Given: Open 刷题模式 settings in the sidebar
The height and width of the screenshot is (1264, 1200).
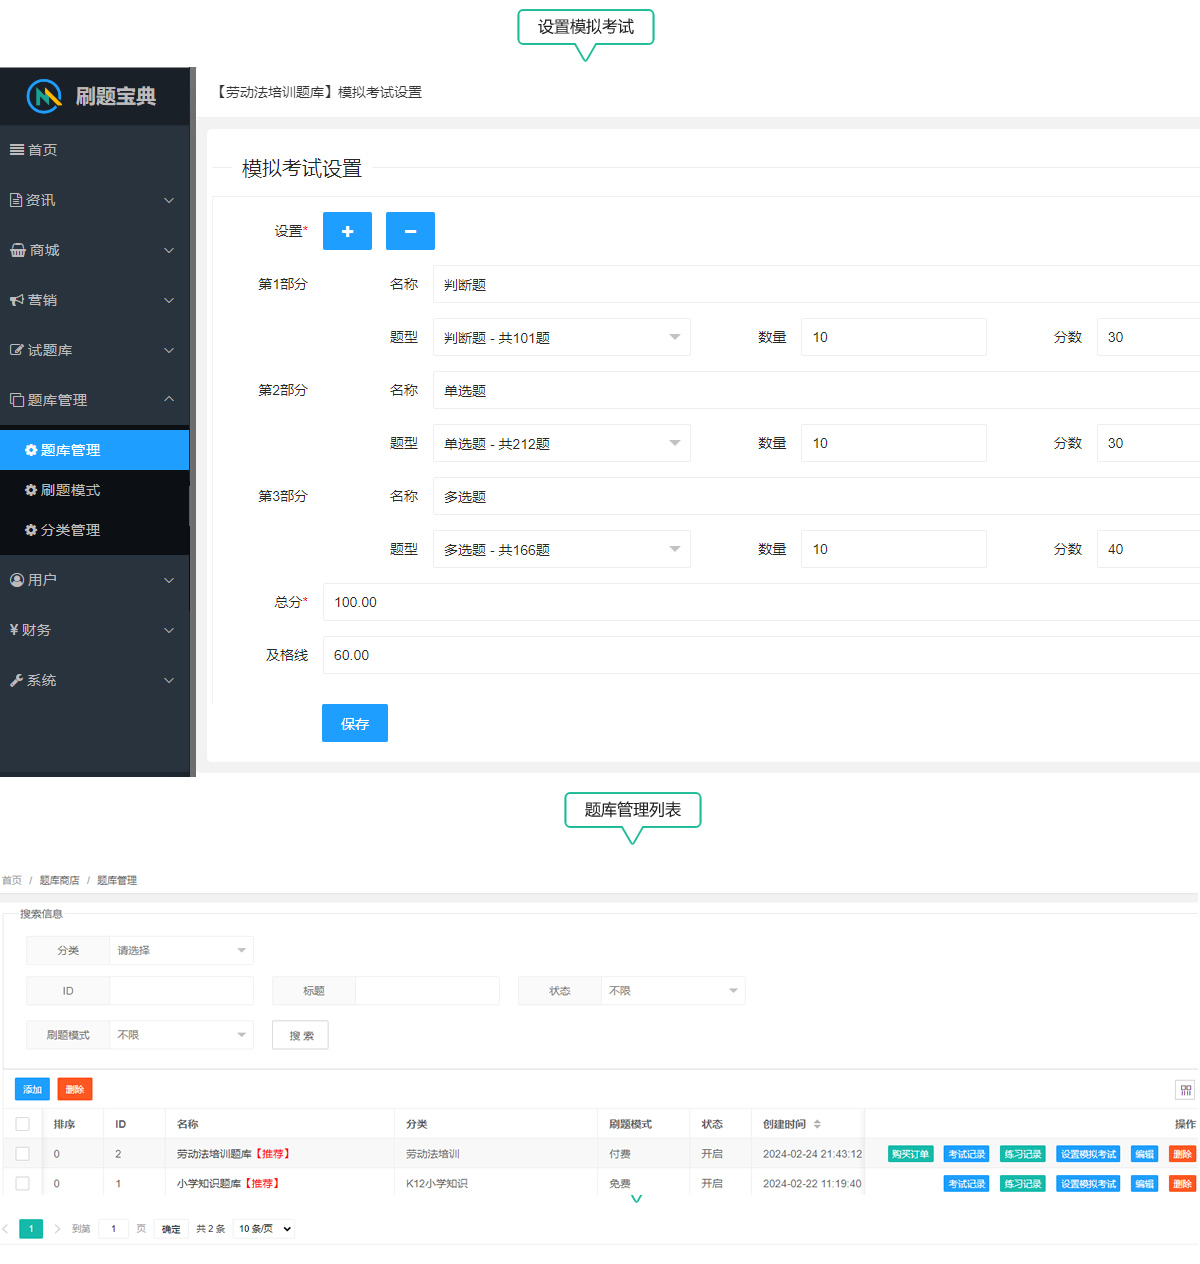Looking at the screenshot, I should pos(70,490).
